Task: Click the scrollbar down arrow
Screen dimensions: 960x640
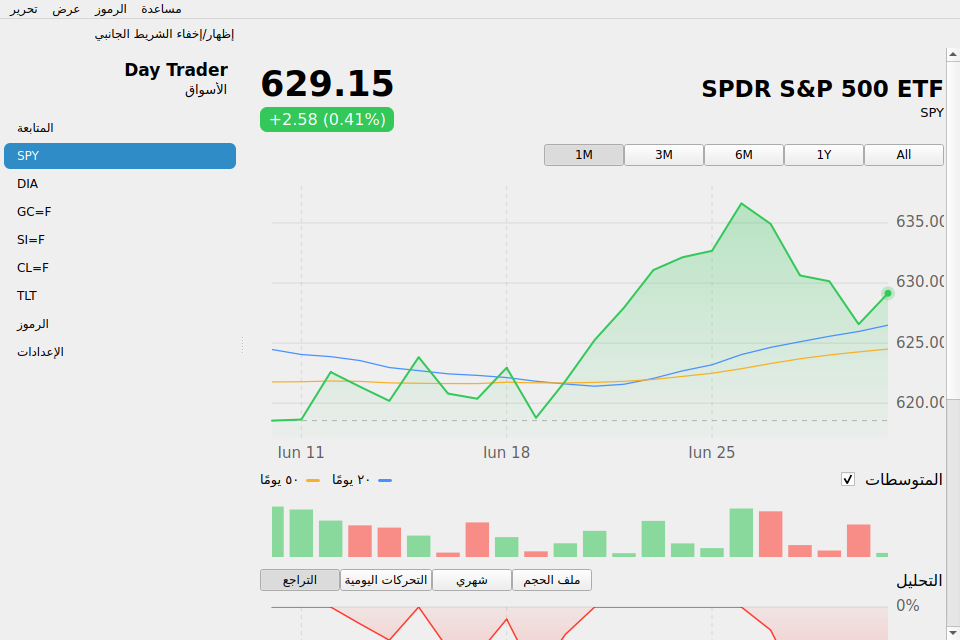Action: point(953,632)
